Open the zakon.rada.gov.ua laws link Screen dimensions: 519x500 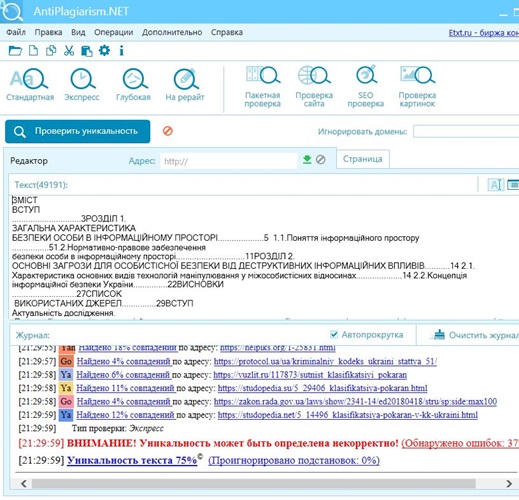355,401
